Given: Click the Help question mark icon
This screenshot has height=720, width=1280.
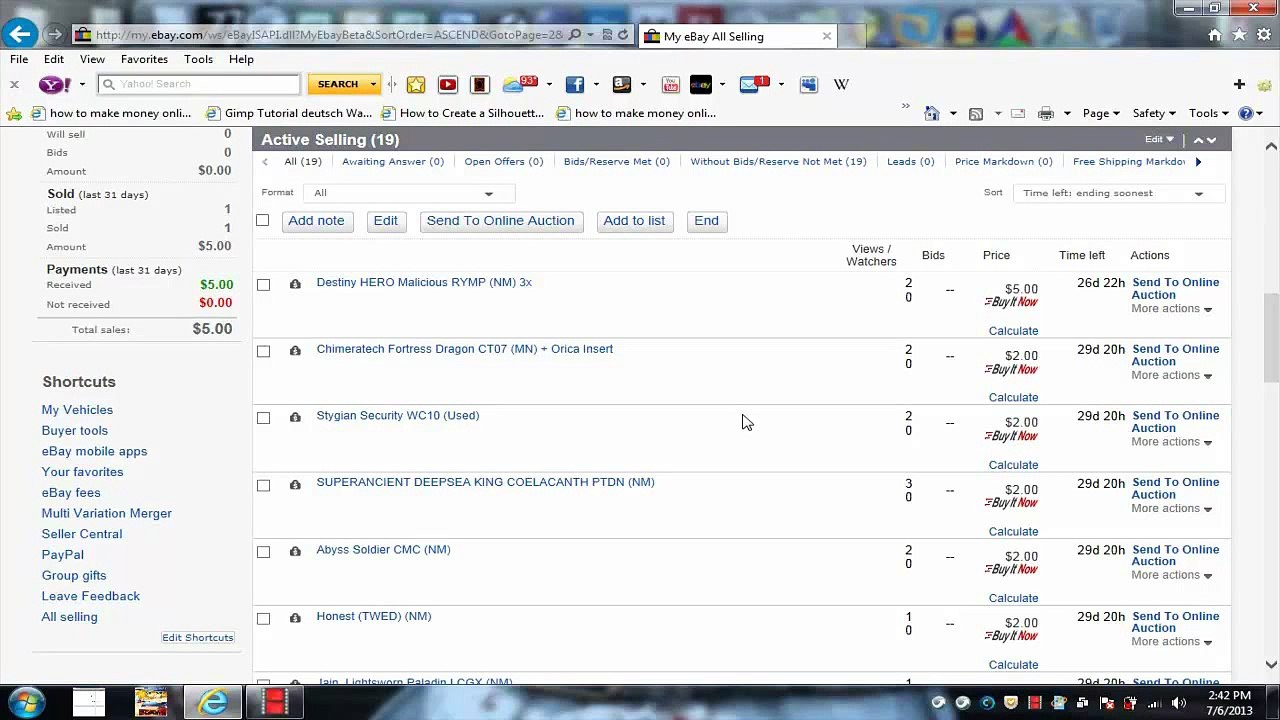Looking at the screenshot, I should (1245, 113).
